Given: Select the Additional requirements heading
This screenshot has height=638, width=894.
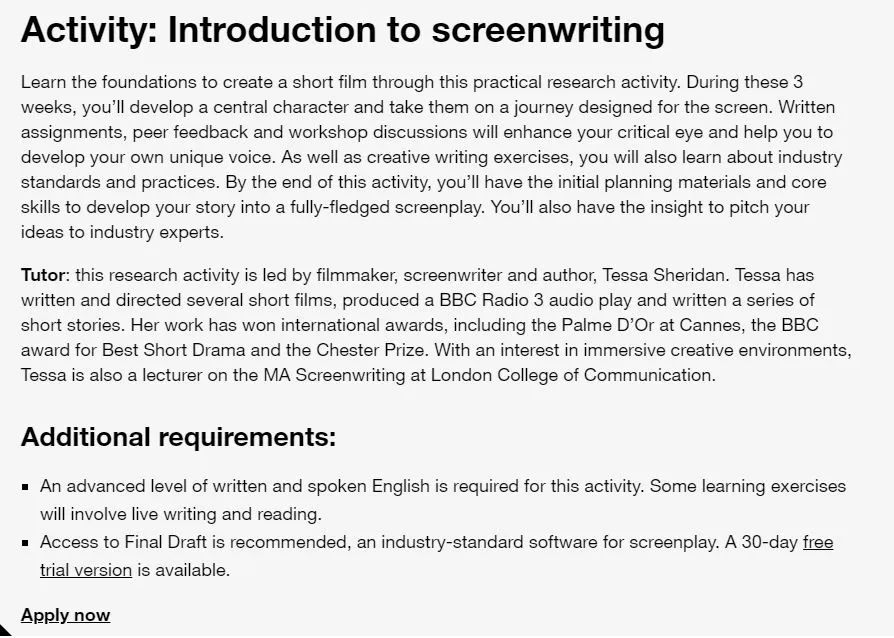Looking at the screenshot, I should coord(178,437).
